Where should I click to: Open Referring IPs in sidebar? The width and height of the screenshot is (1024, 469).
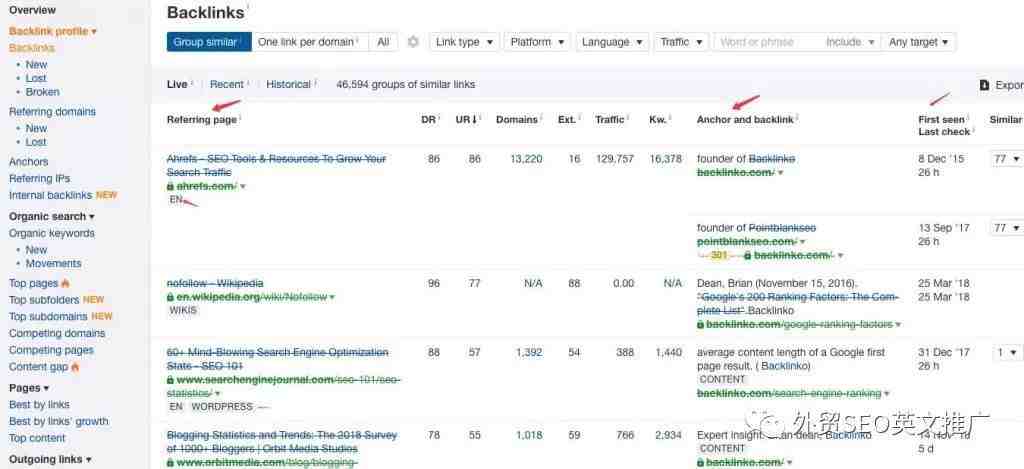pyautogui.click(x=39, y=178)
